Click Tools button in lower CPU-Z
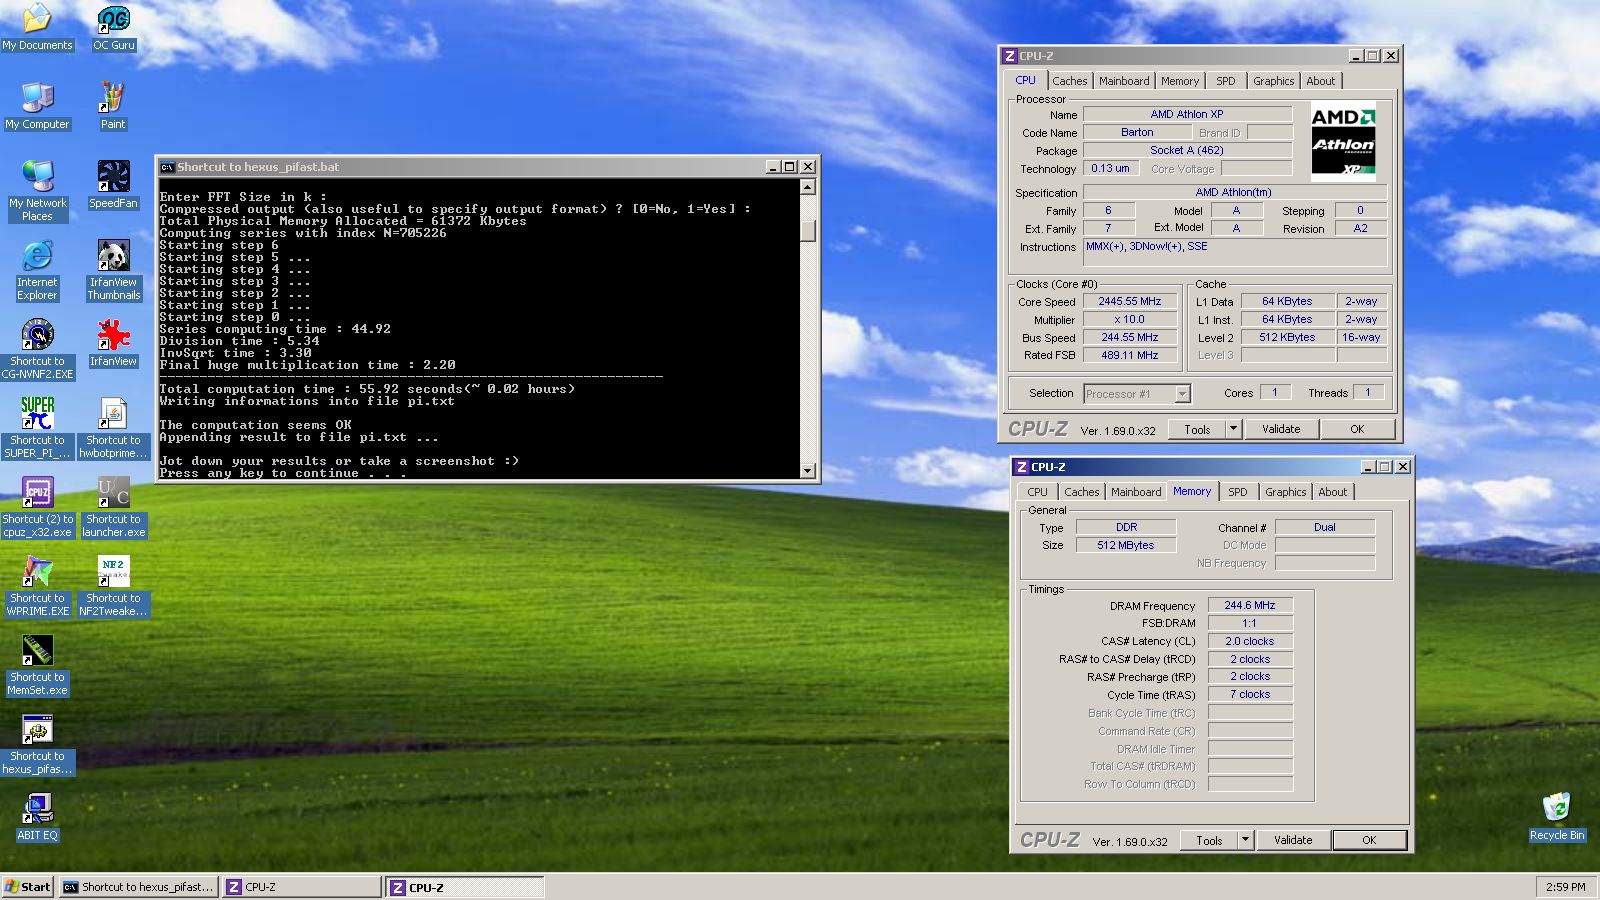The width and height of the screenshot is (1600, 900). click(1209, 840)
